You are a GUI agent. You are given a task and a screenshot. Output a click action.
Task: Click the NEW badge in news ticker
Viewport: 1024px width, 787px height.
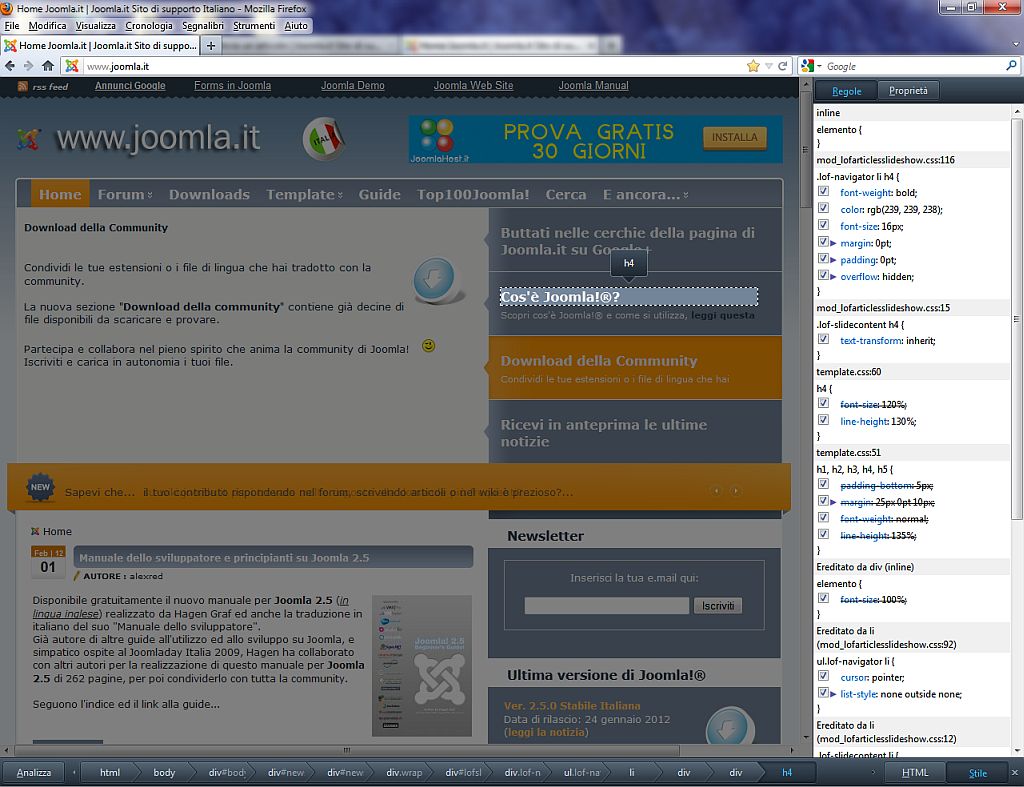tap(40, 487)
